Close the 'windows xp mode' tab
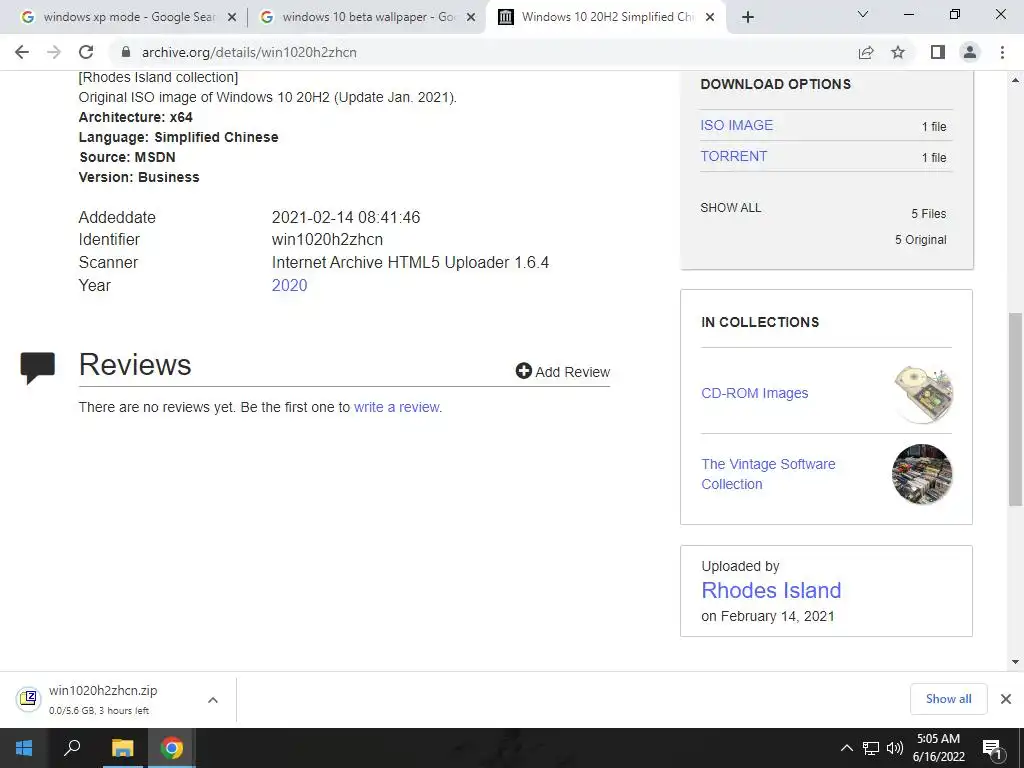This screenshot has width=1024, height=768. [232, 17]
